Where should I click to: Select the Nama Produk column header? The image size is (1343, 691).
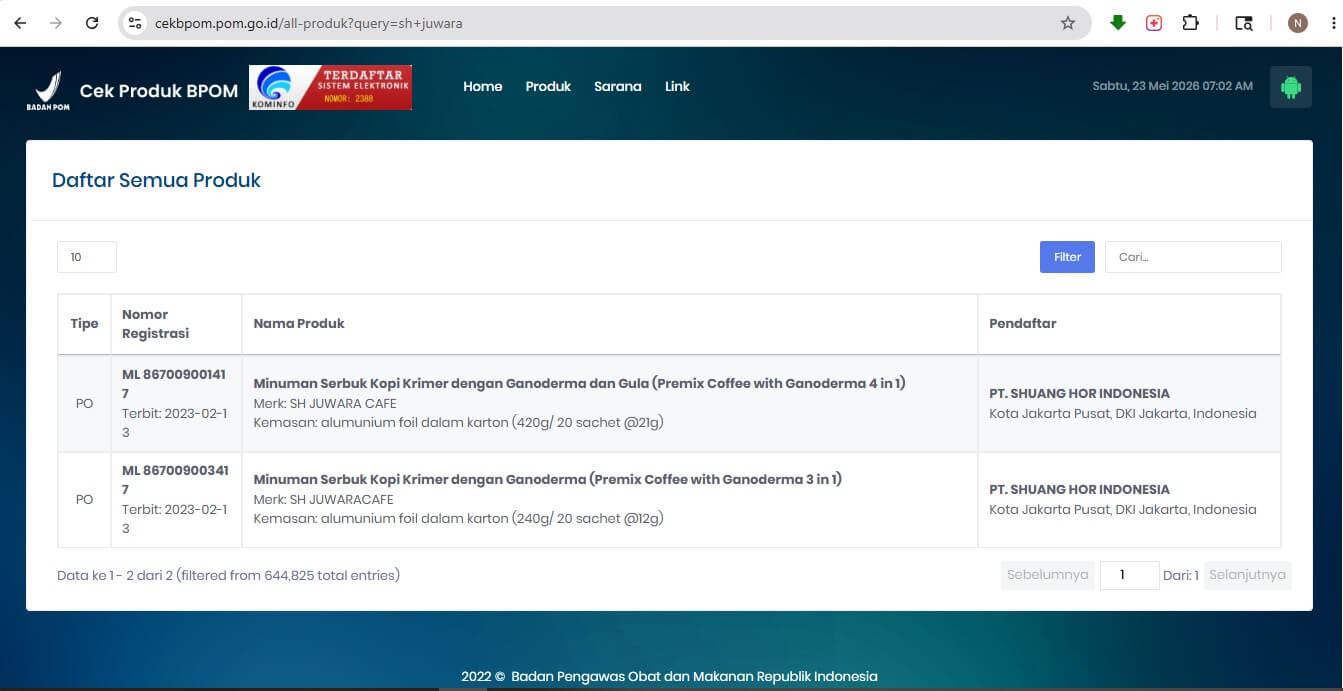(x=609, y=324)
